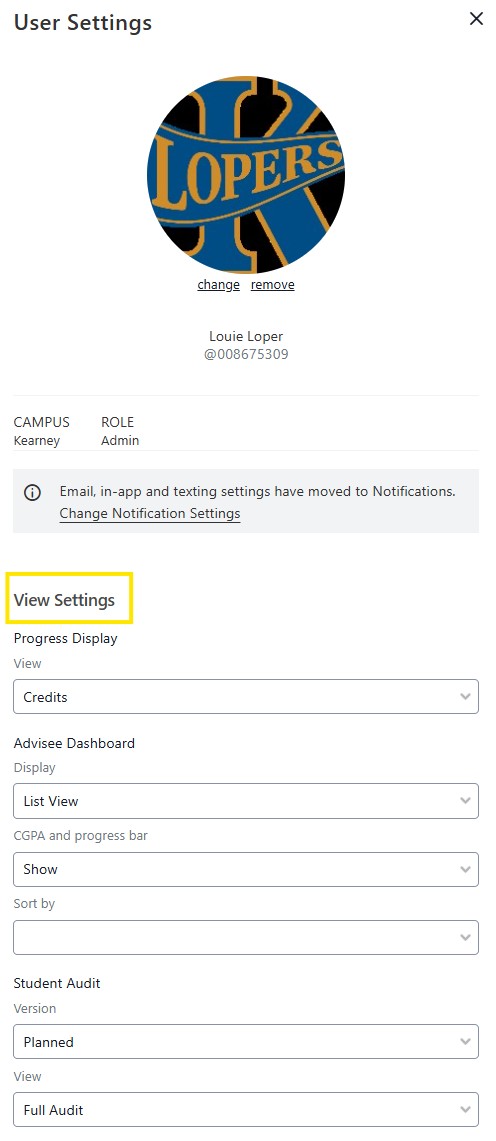The height and width of the screenshot is (1141, 496).
Task: Select the @008675309 ID text
Action: click(246, 355)
